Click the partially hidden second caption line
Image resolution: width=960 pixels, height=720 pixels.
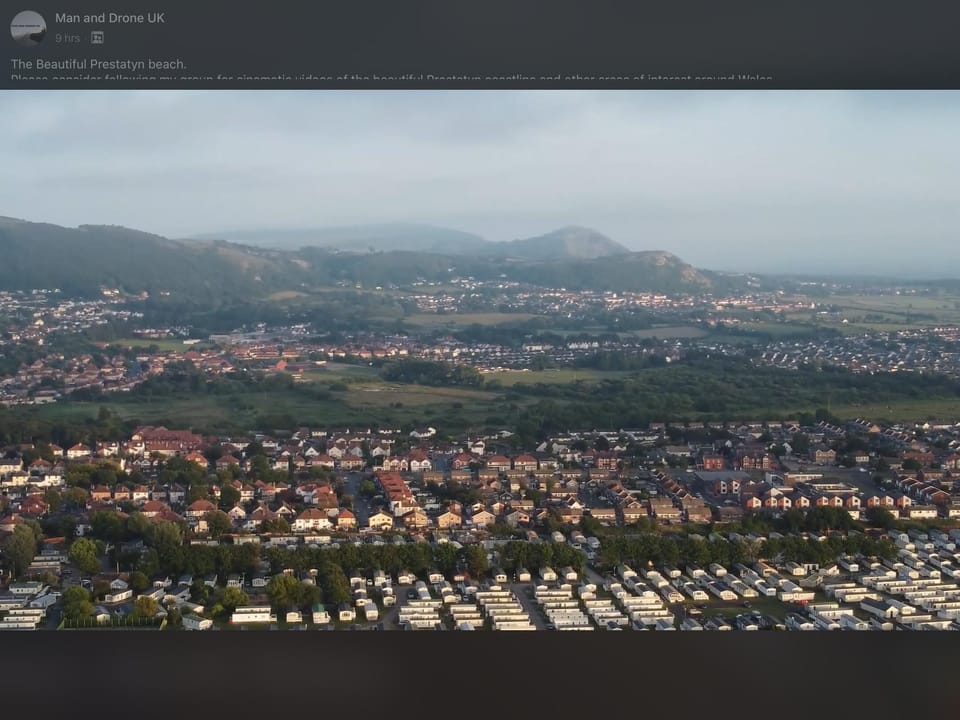(x=390, y=80)
